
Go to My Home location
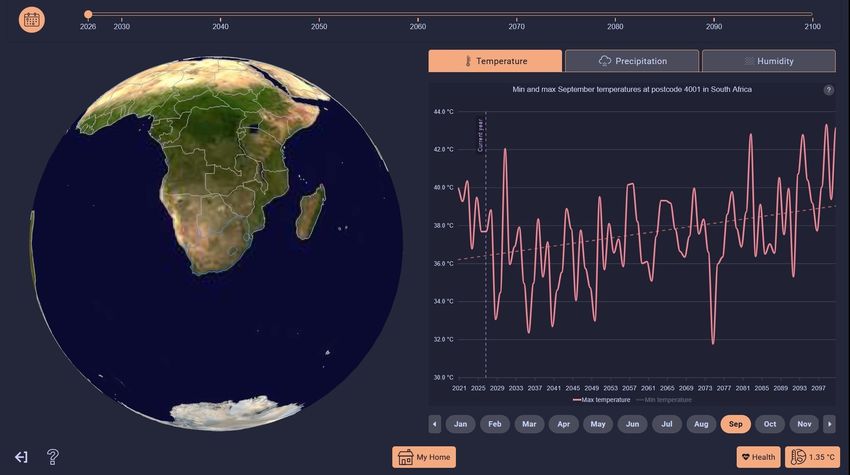[424, 457]
